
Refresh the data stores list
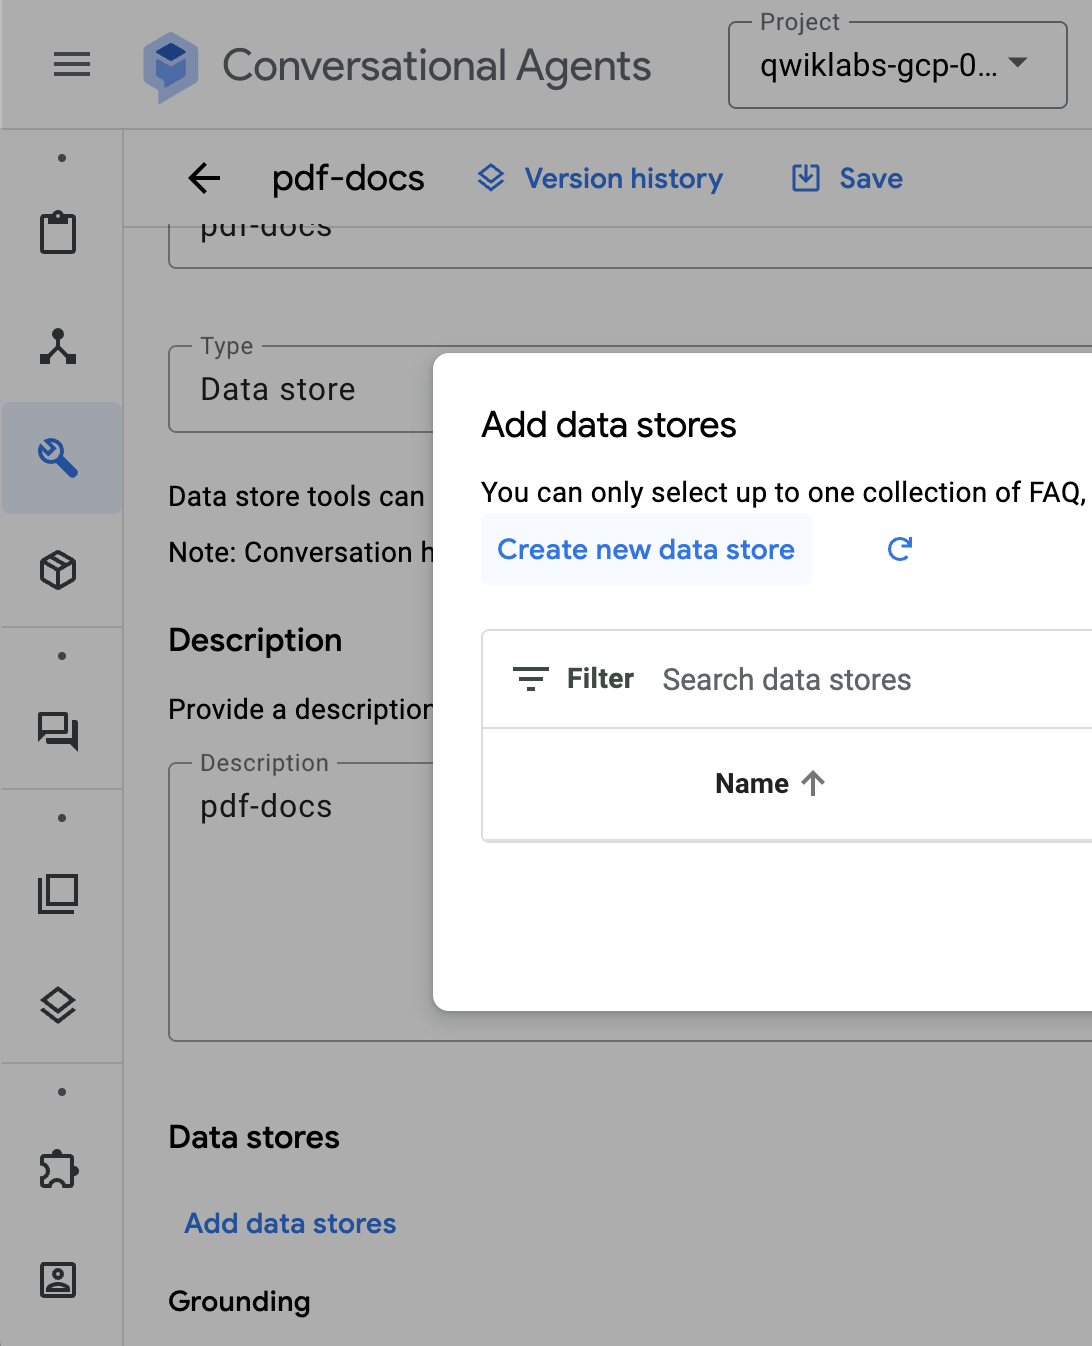(900, 549)
